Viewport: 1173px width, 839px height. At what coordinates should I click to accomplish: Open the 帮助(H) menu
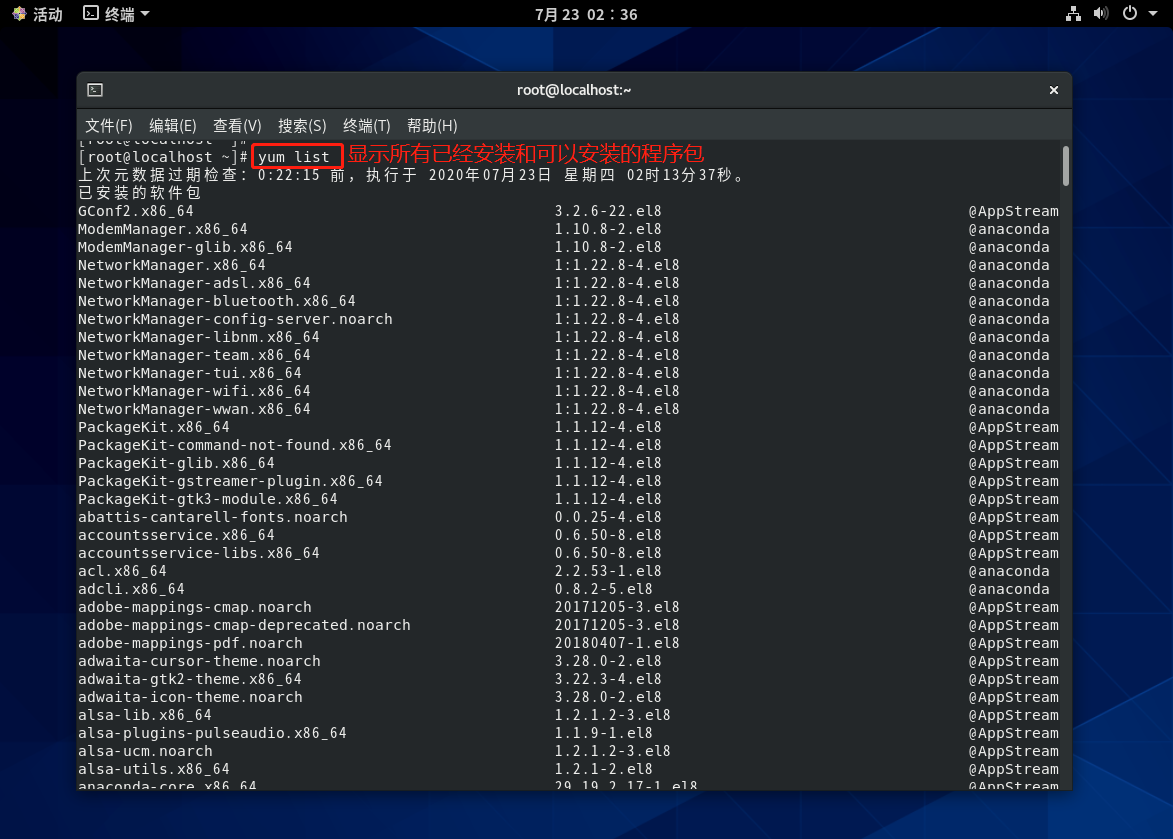(x=432, y=125)
